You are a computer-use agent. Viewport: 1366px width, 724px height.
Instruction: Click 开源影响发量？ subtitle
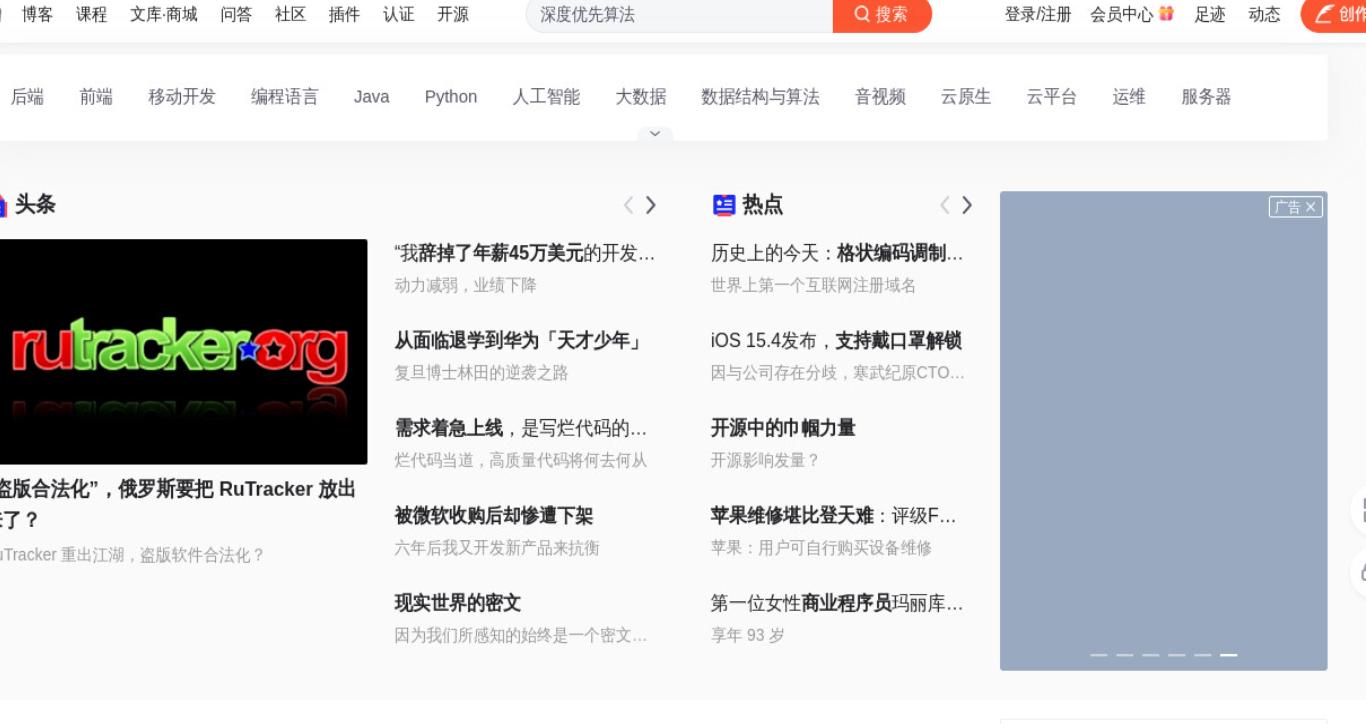click(x=766, y=460)
